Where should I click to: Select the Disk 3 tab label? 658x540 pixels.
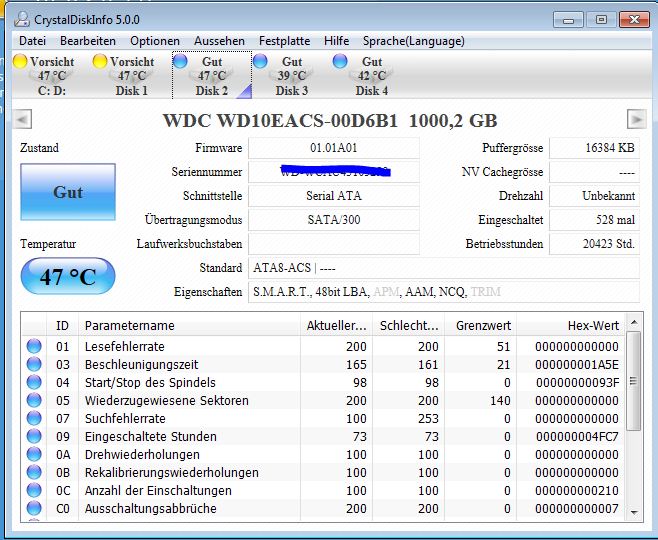click(292, 91)
